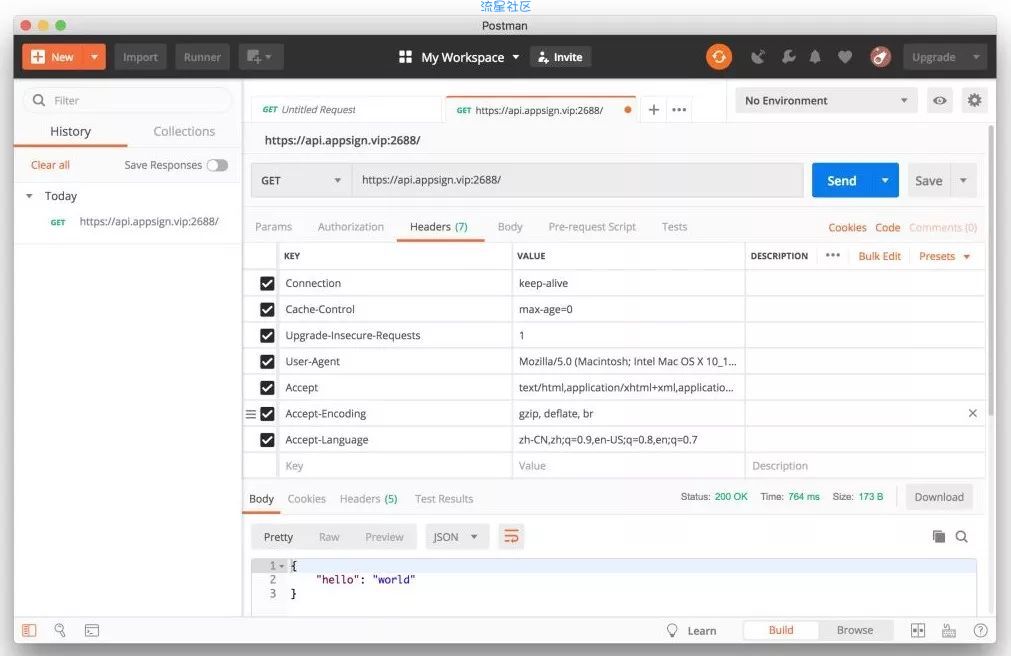Click the blue Send button
The height and width of the screenshot is (656, 1011).
[x=841, y=181]
